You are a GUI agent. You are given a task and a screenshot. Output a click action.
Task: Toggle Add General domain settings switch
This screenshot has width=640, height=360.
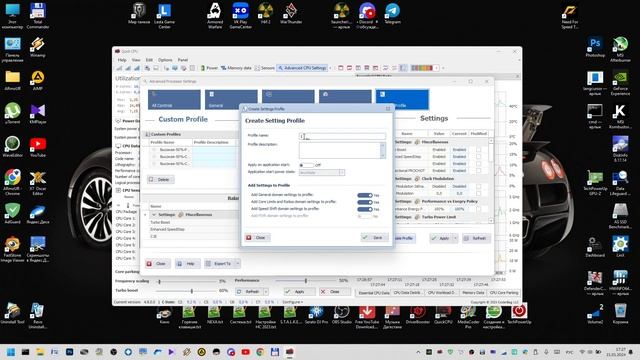click(364, 195)
